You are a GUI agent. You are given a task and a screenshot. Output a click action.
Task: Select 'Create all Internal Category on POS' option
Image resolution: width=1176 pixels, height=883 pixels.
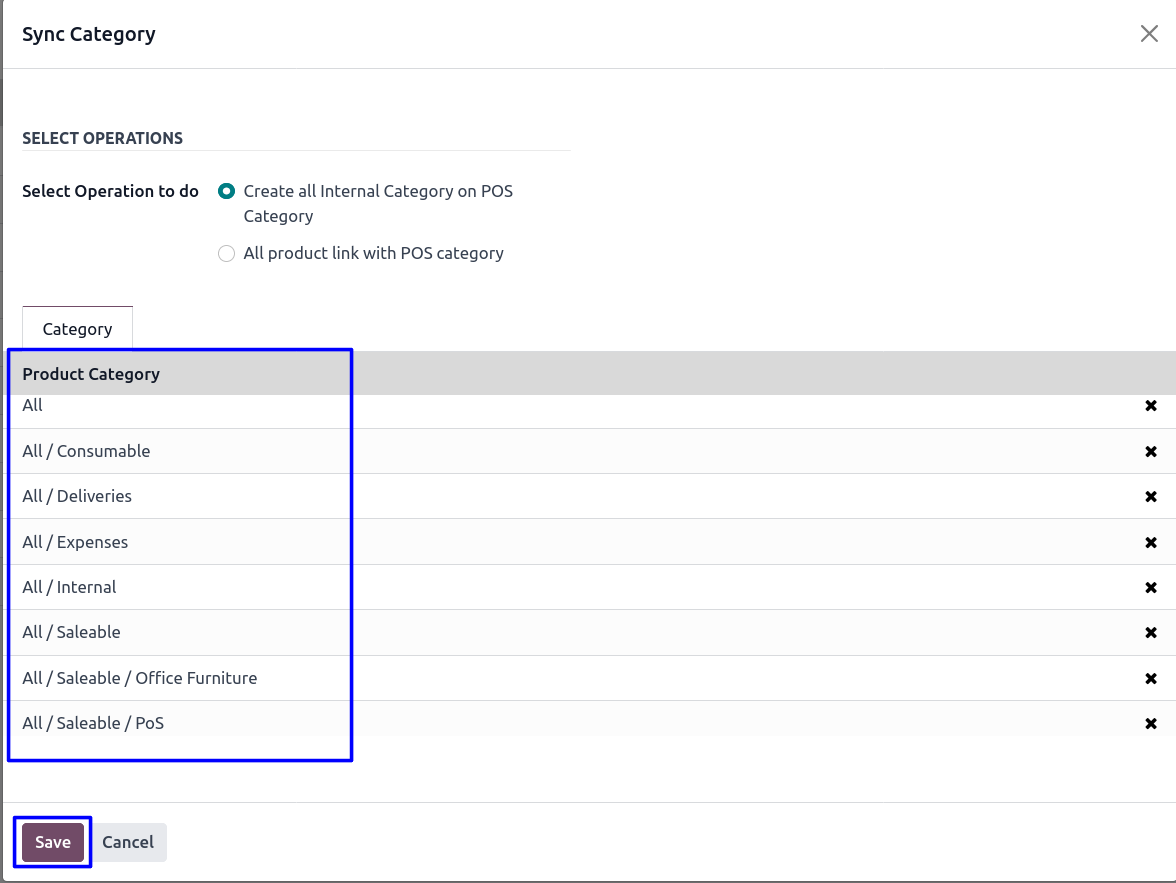coord(227,191)
